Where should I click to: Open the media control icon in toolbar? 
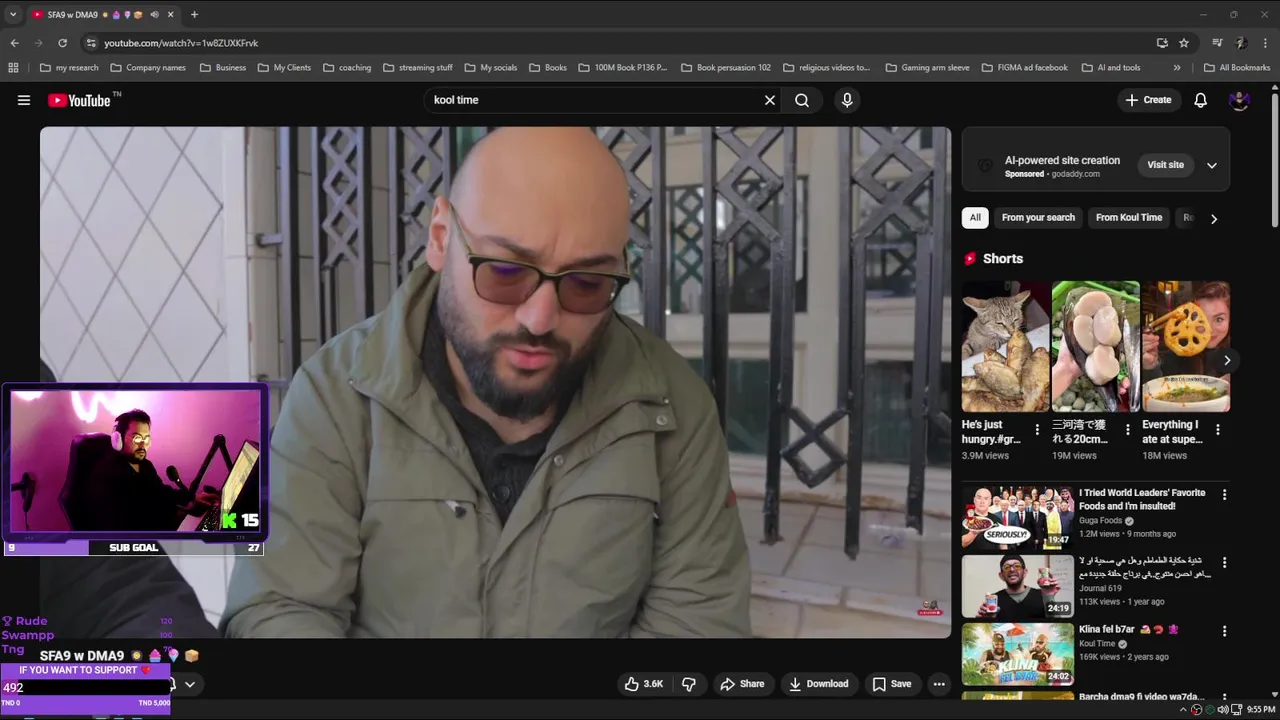tap(1217, 43)
